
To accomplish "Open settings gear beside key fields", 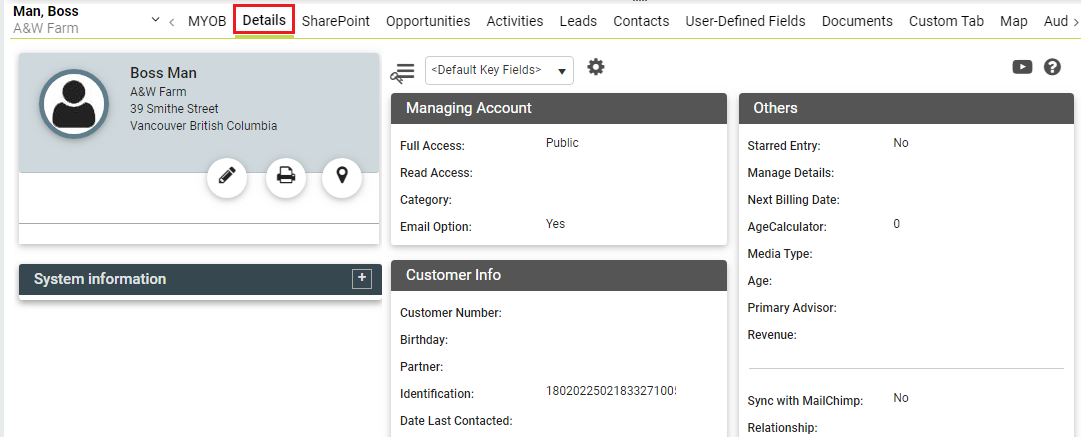I will click(x=596, y=68).
